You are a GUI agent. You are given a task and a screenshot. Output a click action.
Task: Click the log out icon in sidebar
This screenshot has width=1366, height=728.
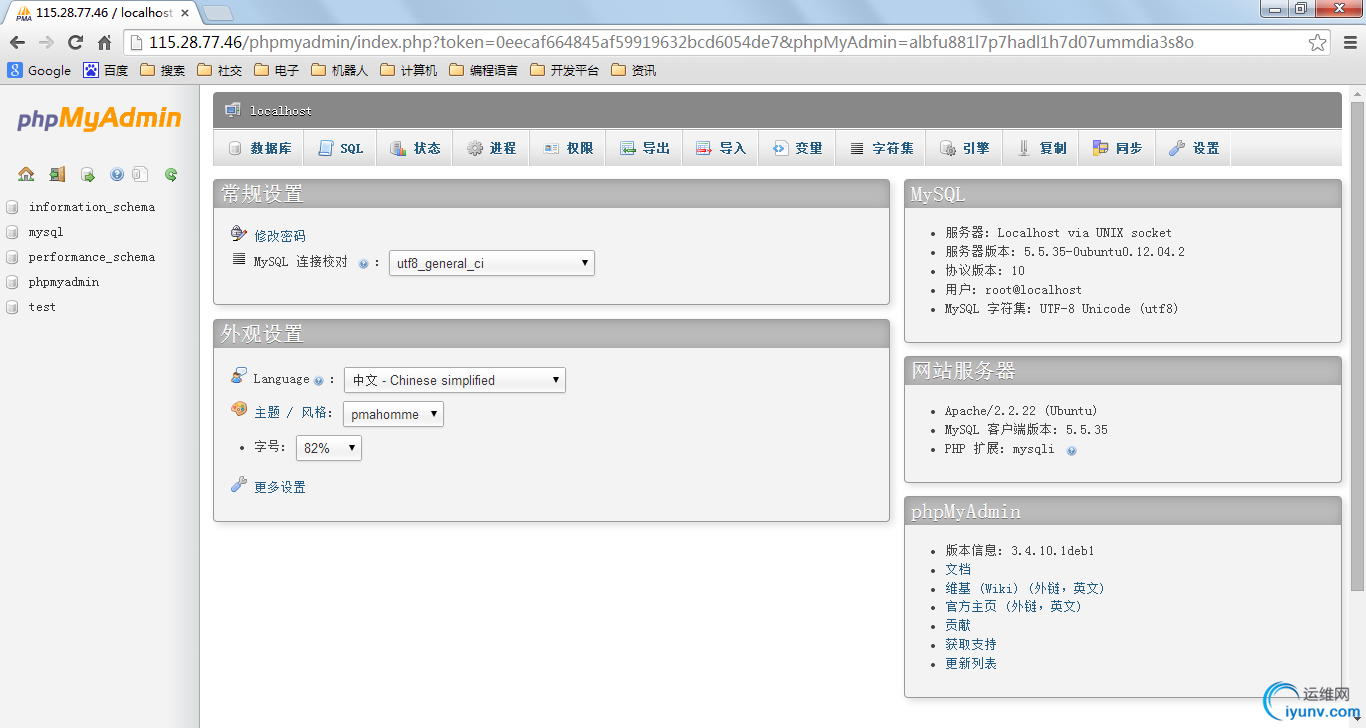coord(57,174)
